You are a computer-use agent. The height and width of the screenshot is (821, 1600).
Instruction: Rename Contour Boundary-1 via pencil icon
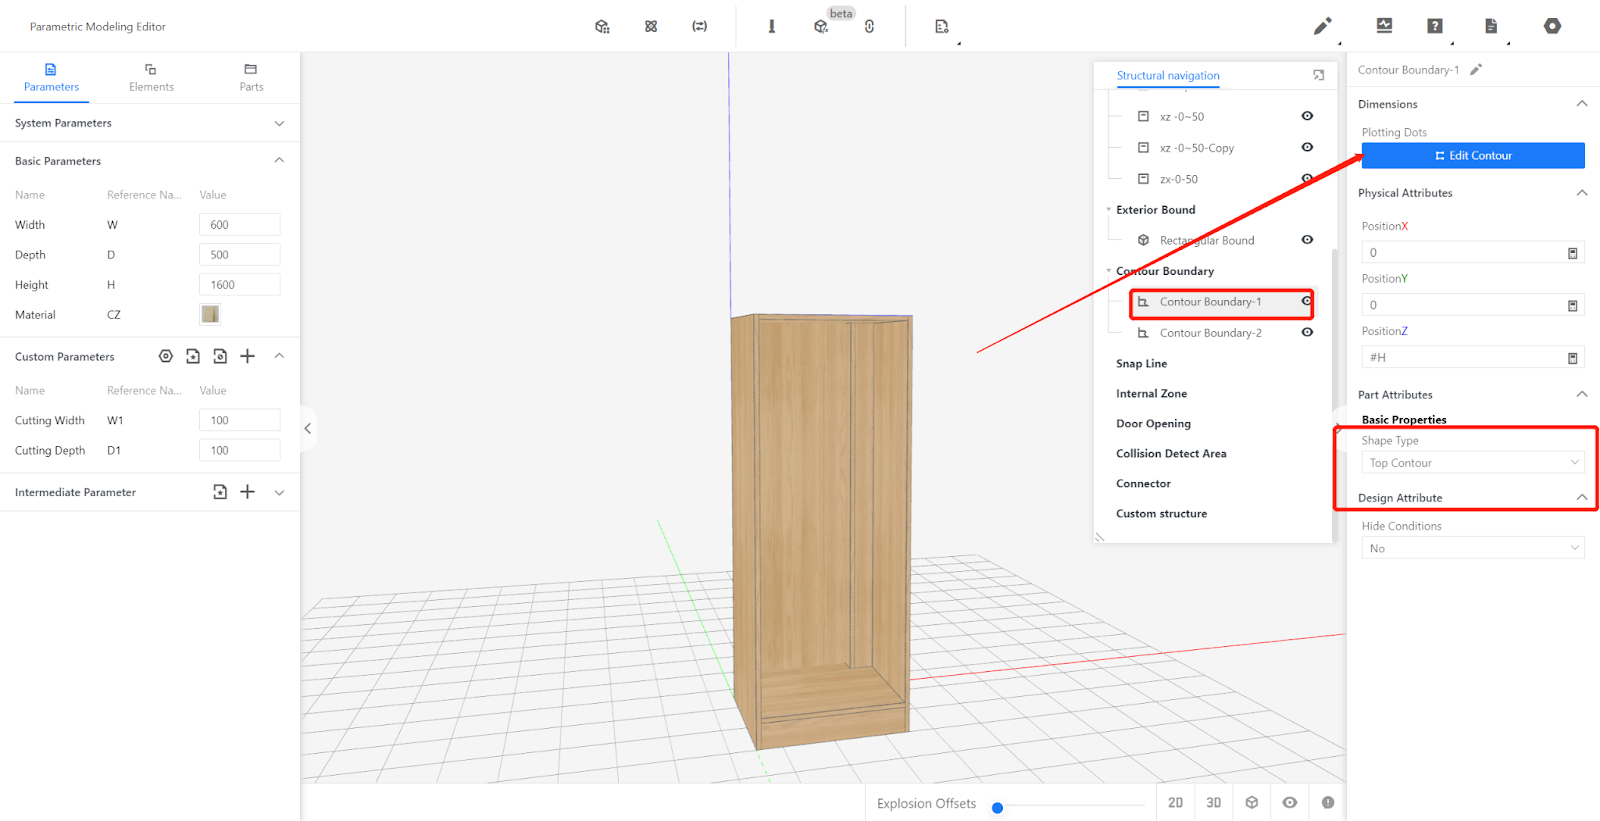(x=1476, y=70)
